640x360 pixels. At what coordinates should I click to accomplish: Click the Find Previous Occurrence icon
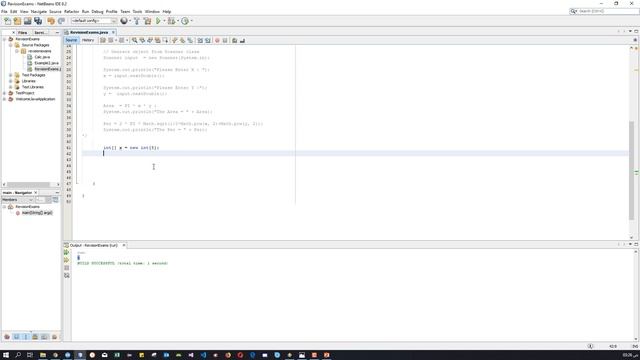(142, 40)
